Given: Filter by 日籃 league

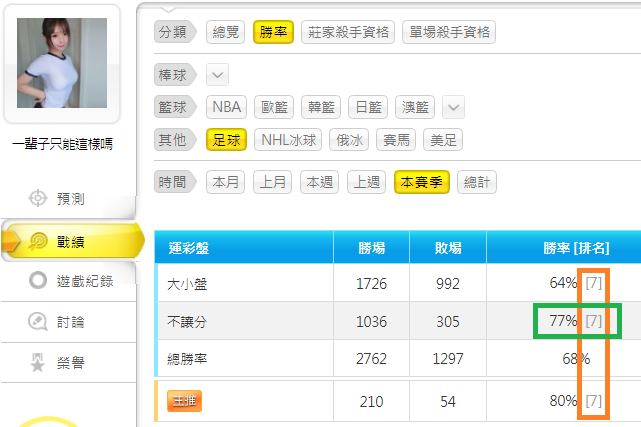Looking at the screenshot, I should point(368,107).
